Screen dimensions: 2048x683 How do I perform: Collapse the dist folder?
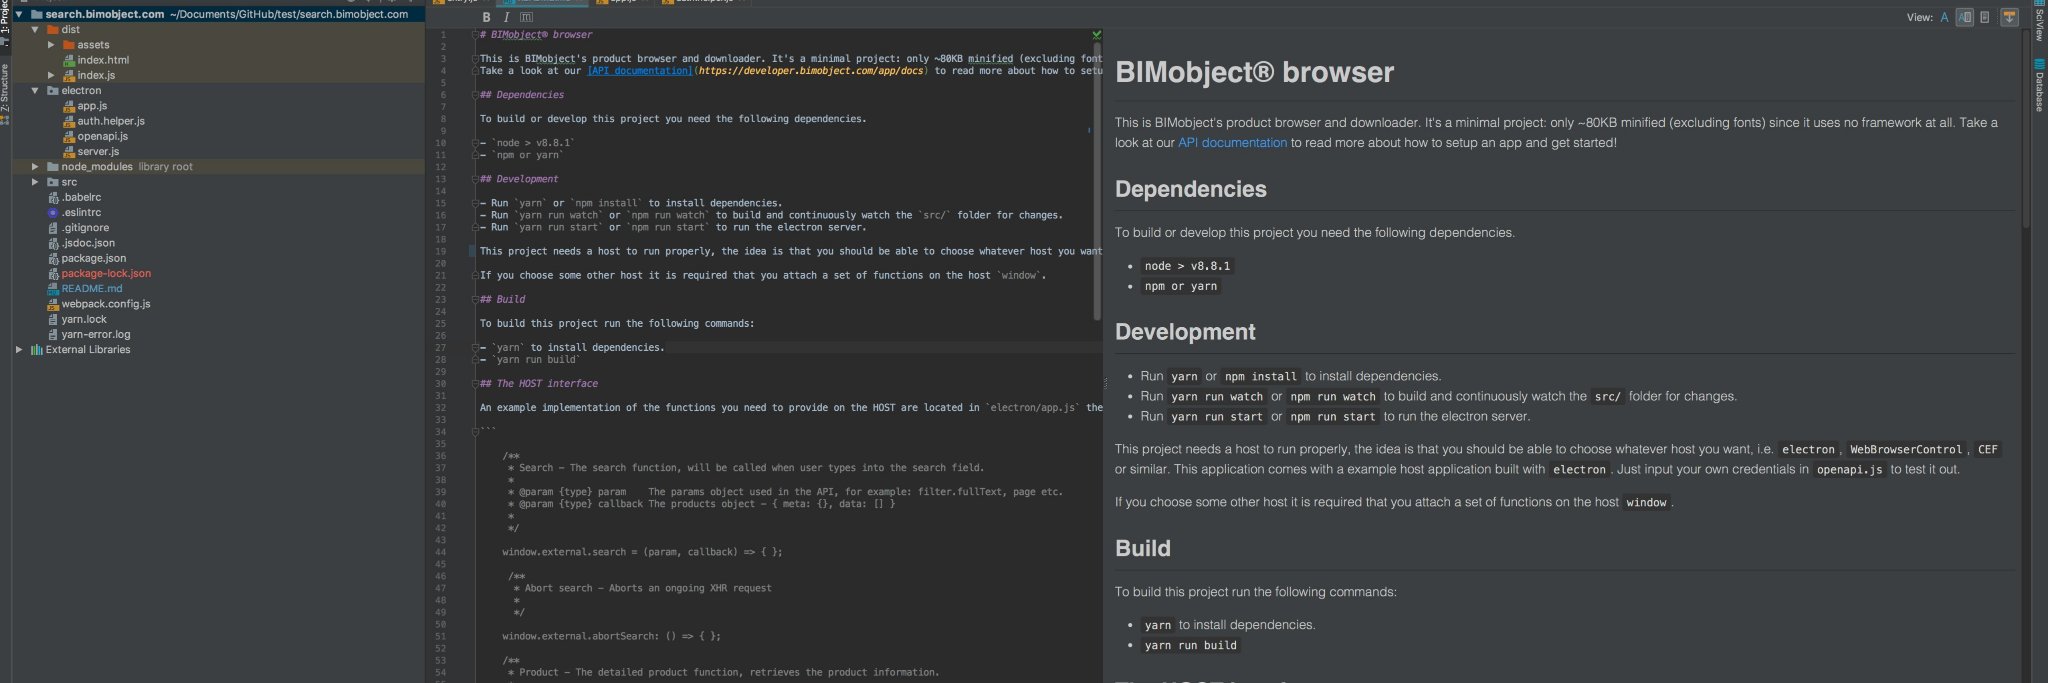[35, 30]
